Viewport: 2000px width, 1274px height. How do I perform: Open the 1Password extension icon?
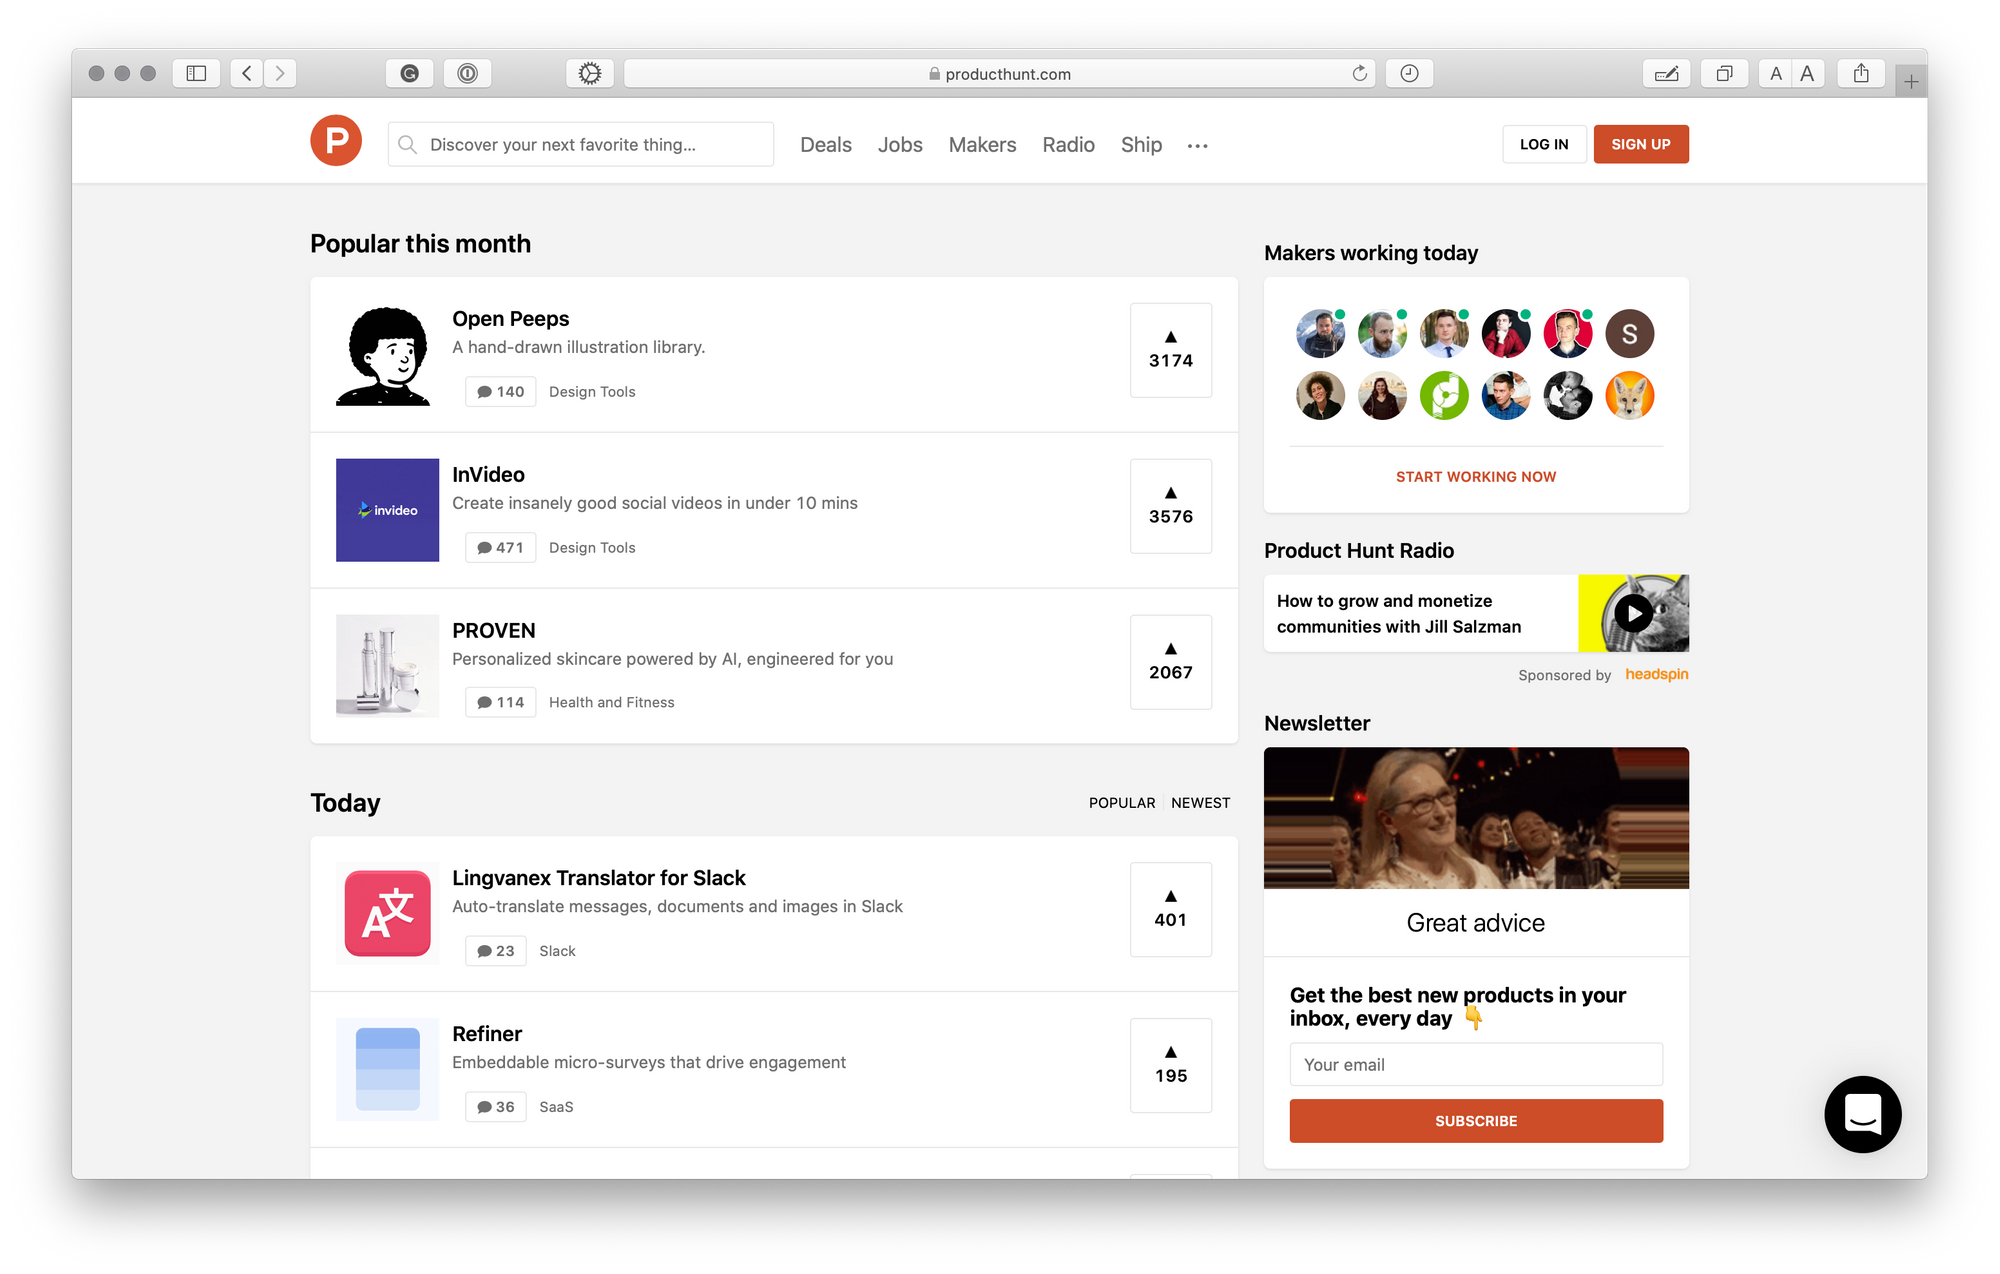467,73
